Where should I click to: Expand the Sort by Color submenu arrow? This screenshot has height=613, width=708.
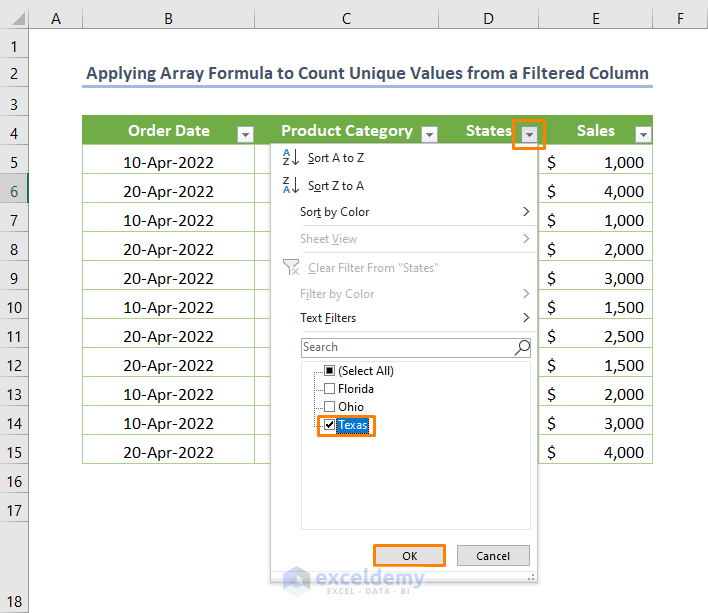[526, 211]
